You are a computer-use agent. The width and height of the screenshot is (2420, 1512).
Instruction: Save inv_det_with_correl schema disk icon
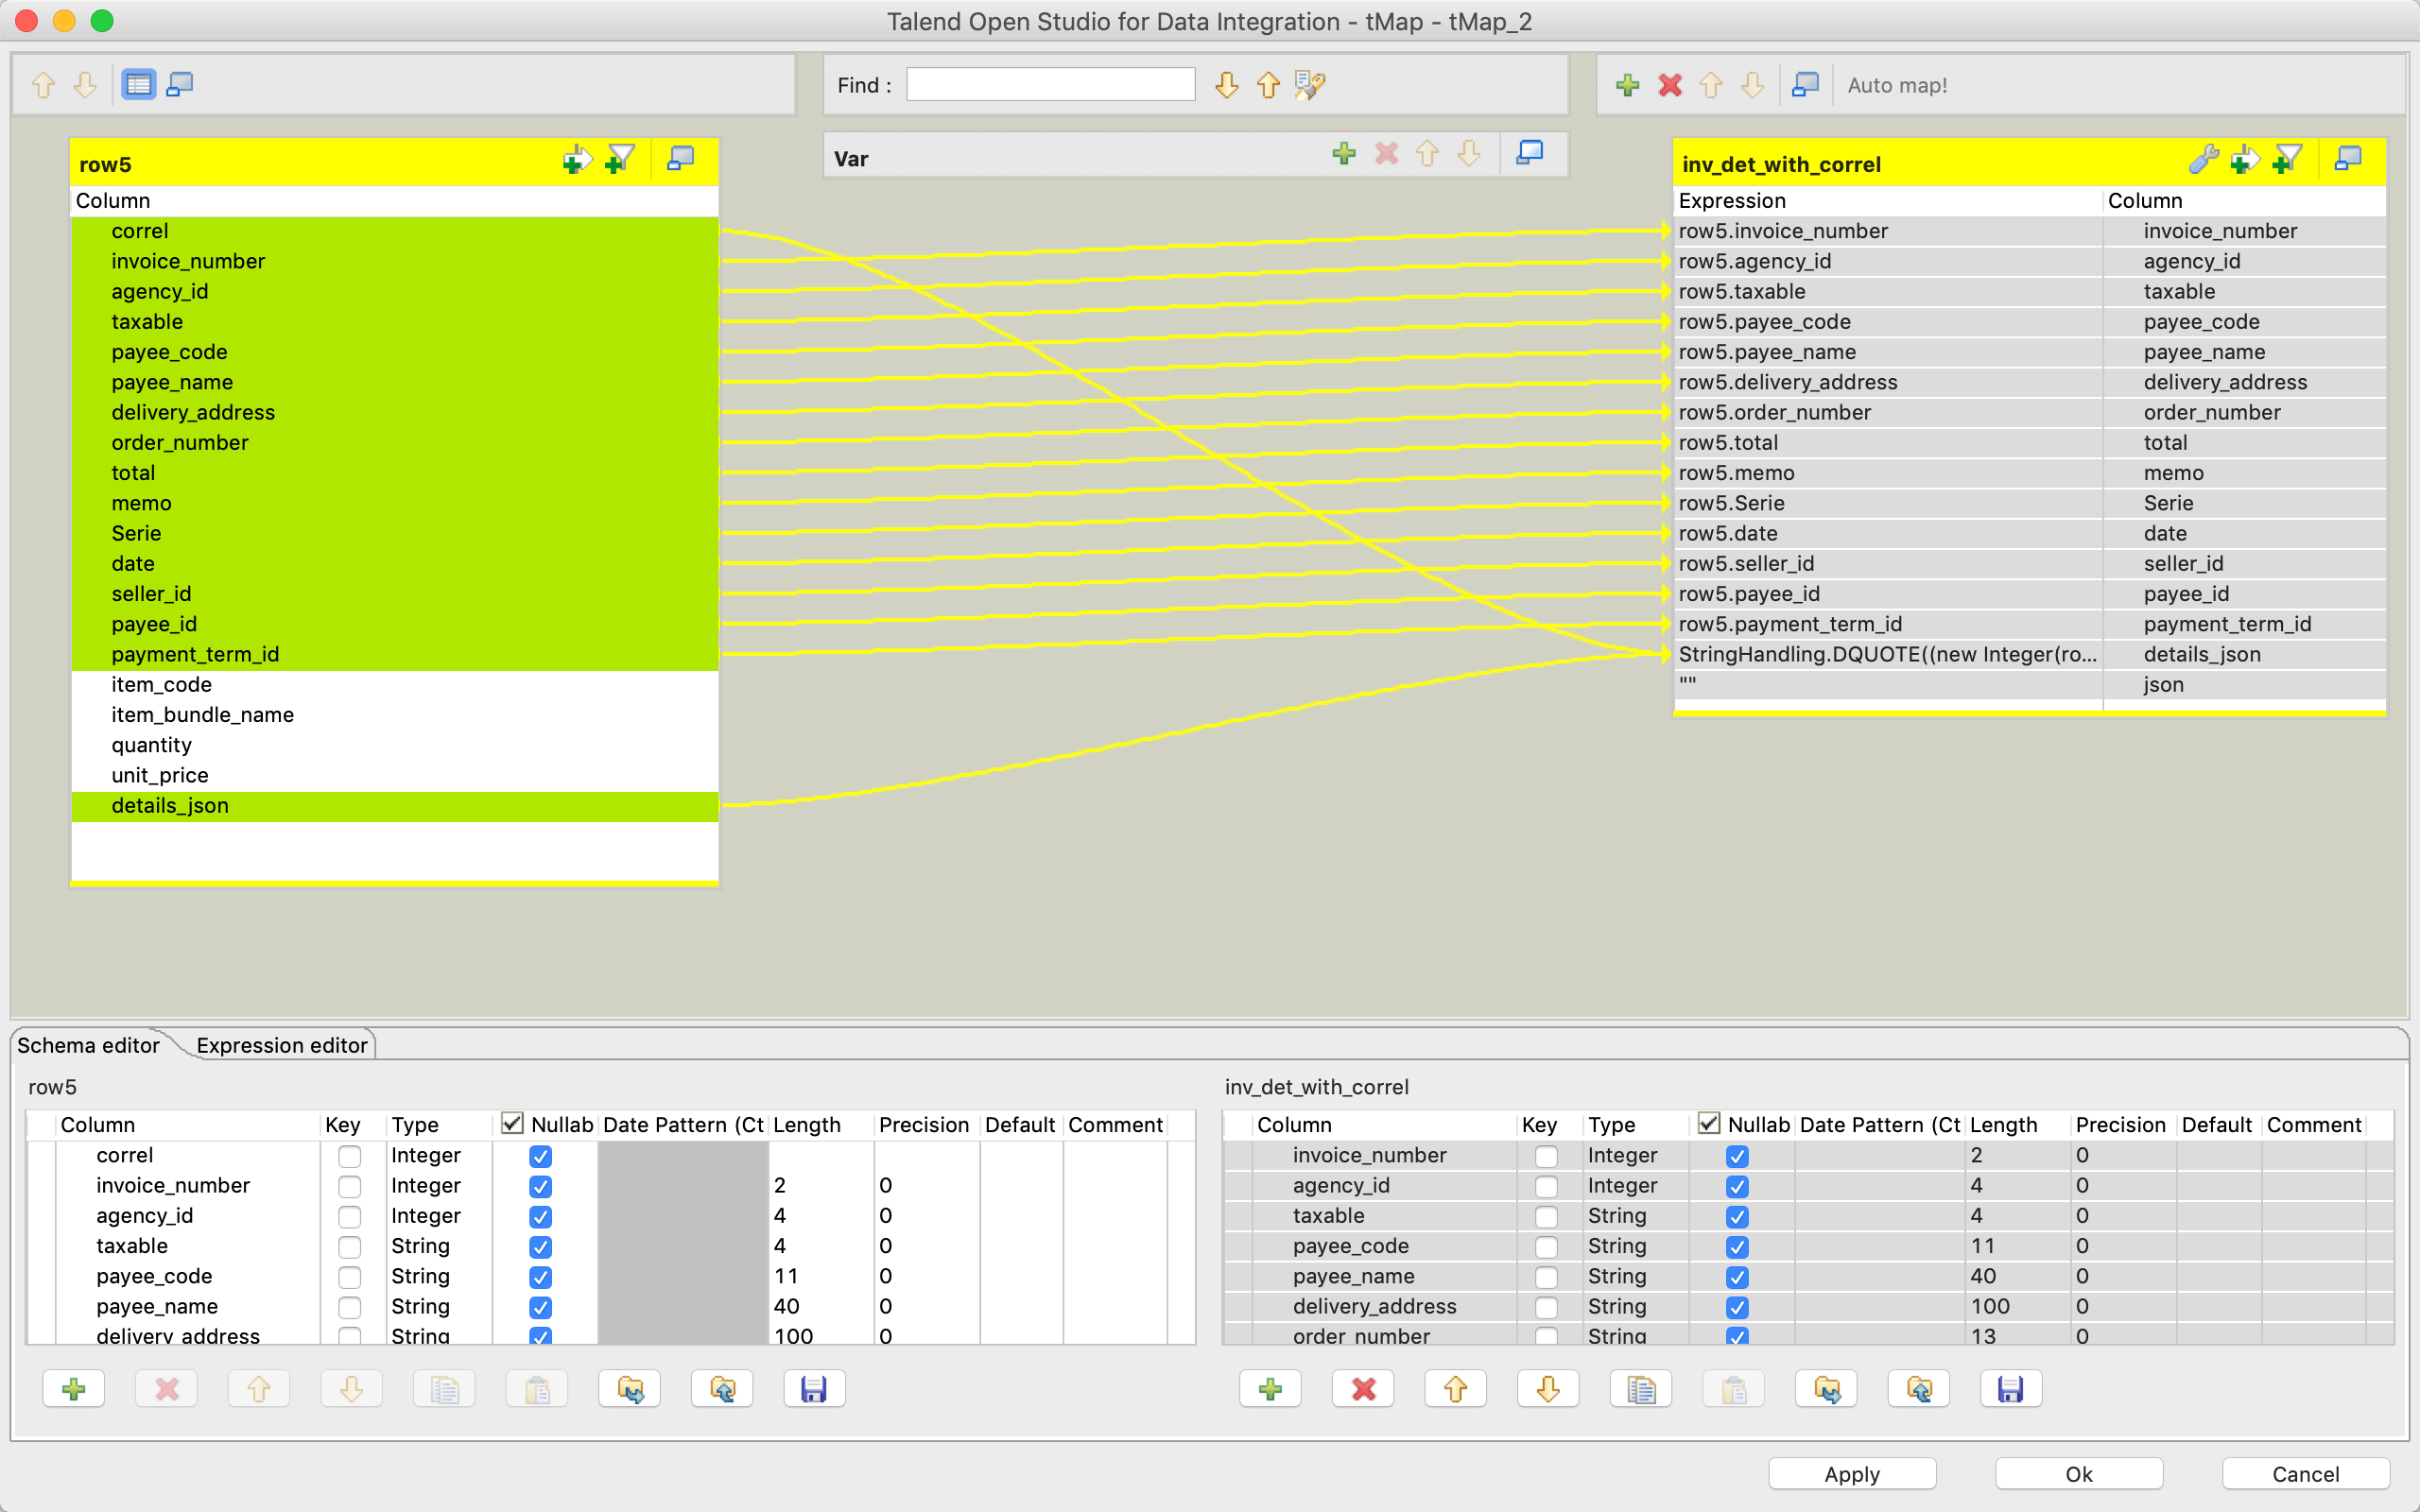coord(2011,1389)
